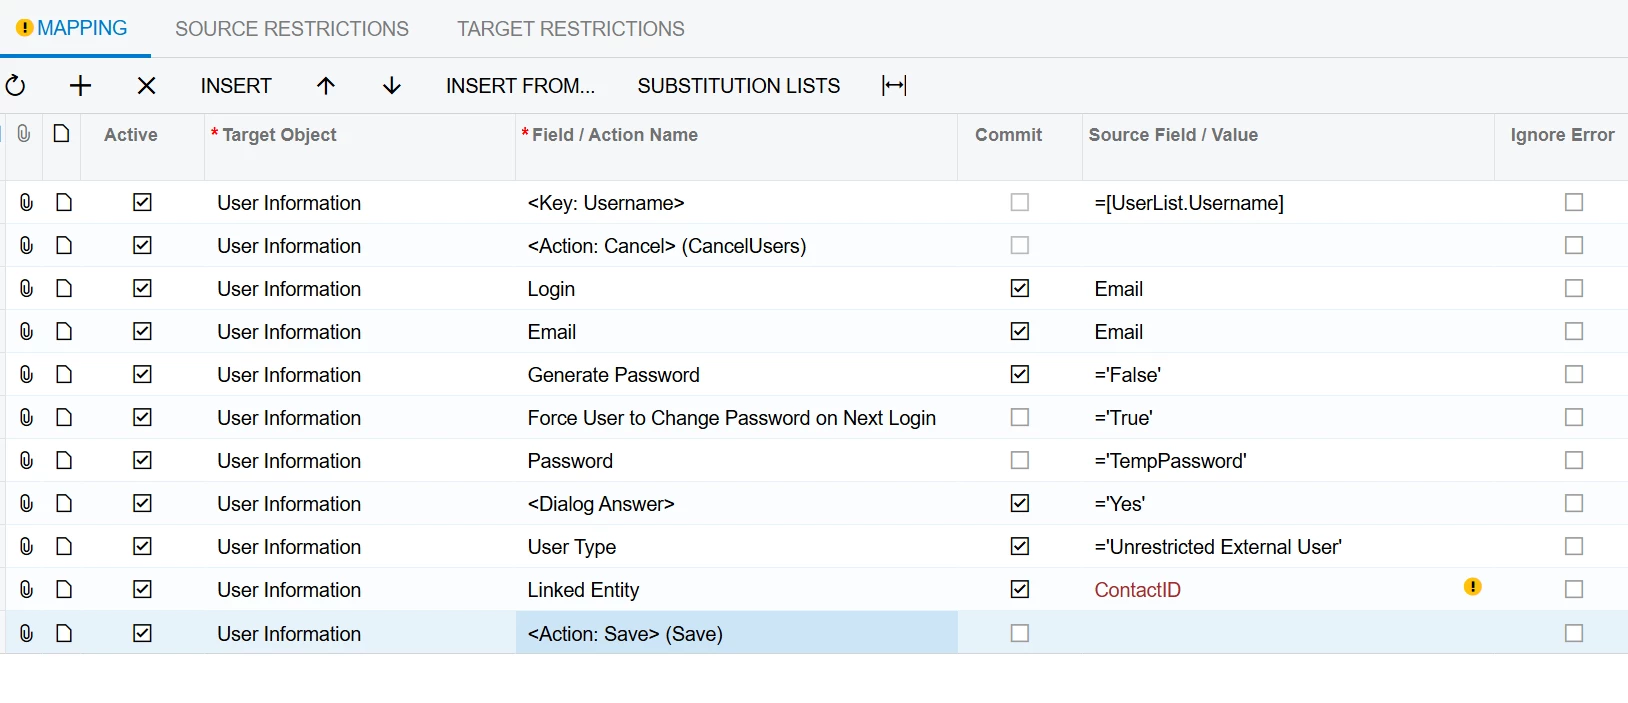Uncheck the Active checkbox for User Type row
Image resolution: width=1628 pixels, height=703 pixels.
pyautogui.click(x=142, y=547)
